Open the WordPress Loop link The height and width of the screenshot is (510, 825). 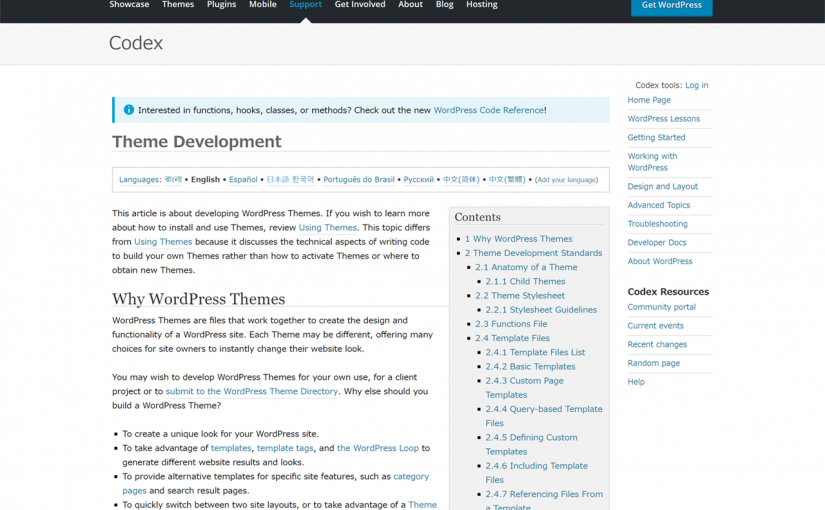point(378,448)
